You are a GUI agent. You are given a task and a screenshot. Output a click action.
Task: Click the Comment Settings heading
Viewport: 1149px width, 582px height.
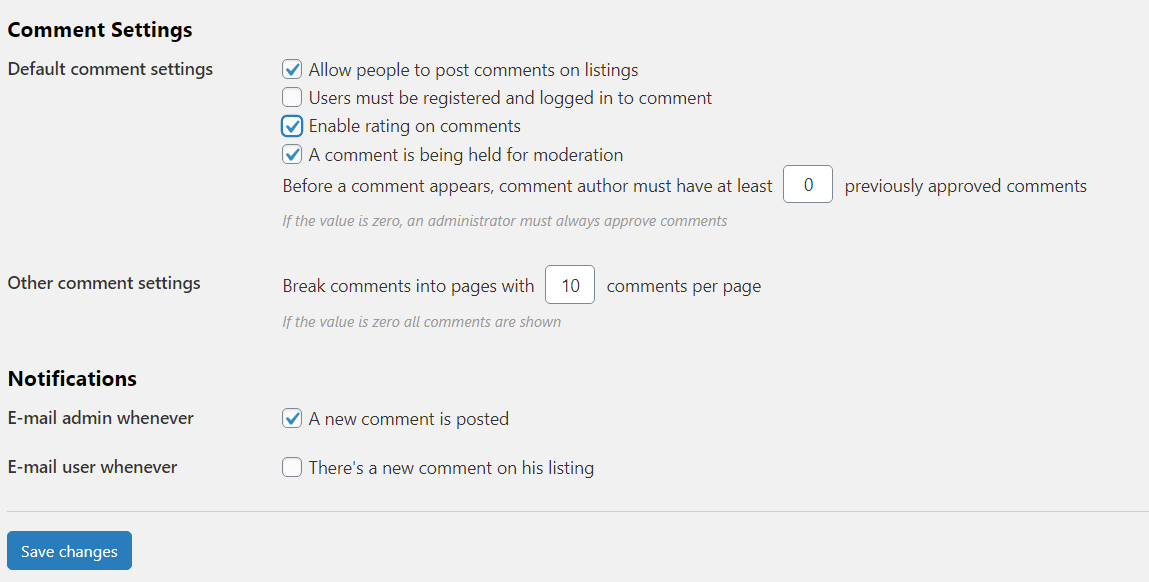point(99,29)
